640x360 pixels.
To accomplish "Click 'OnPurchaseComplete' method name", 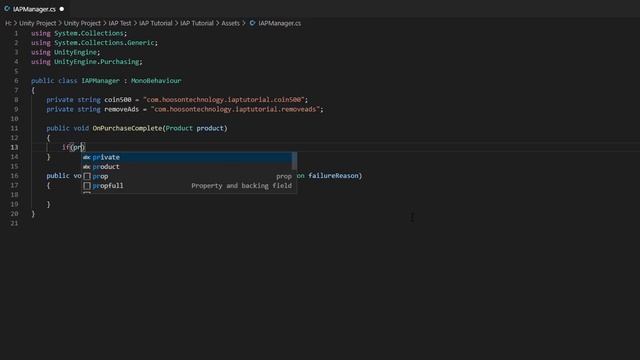I will click(x=127, y=128).
